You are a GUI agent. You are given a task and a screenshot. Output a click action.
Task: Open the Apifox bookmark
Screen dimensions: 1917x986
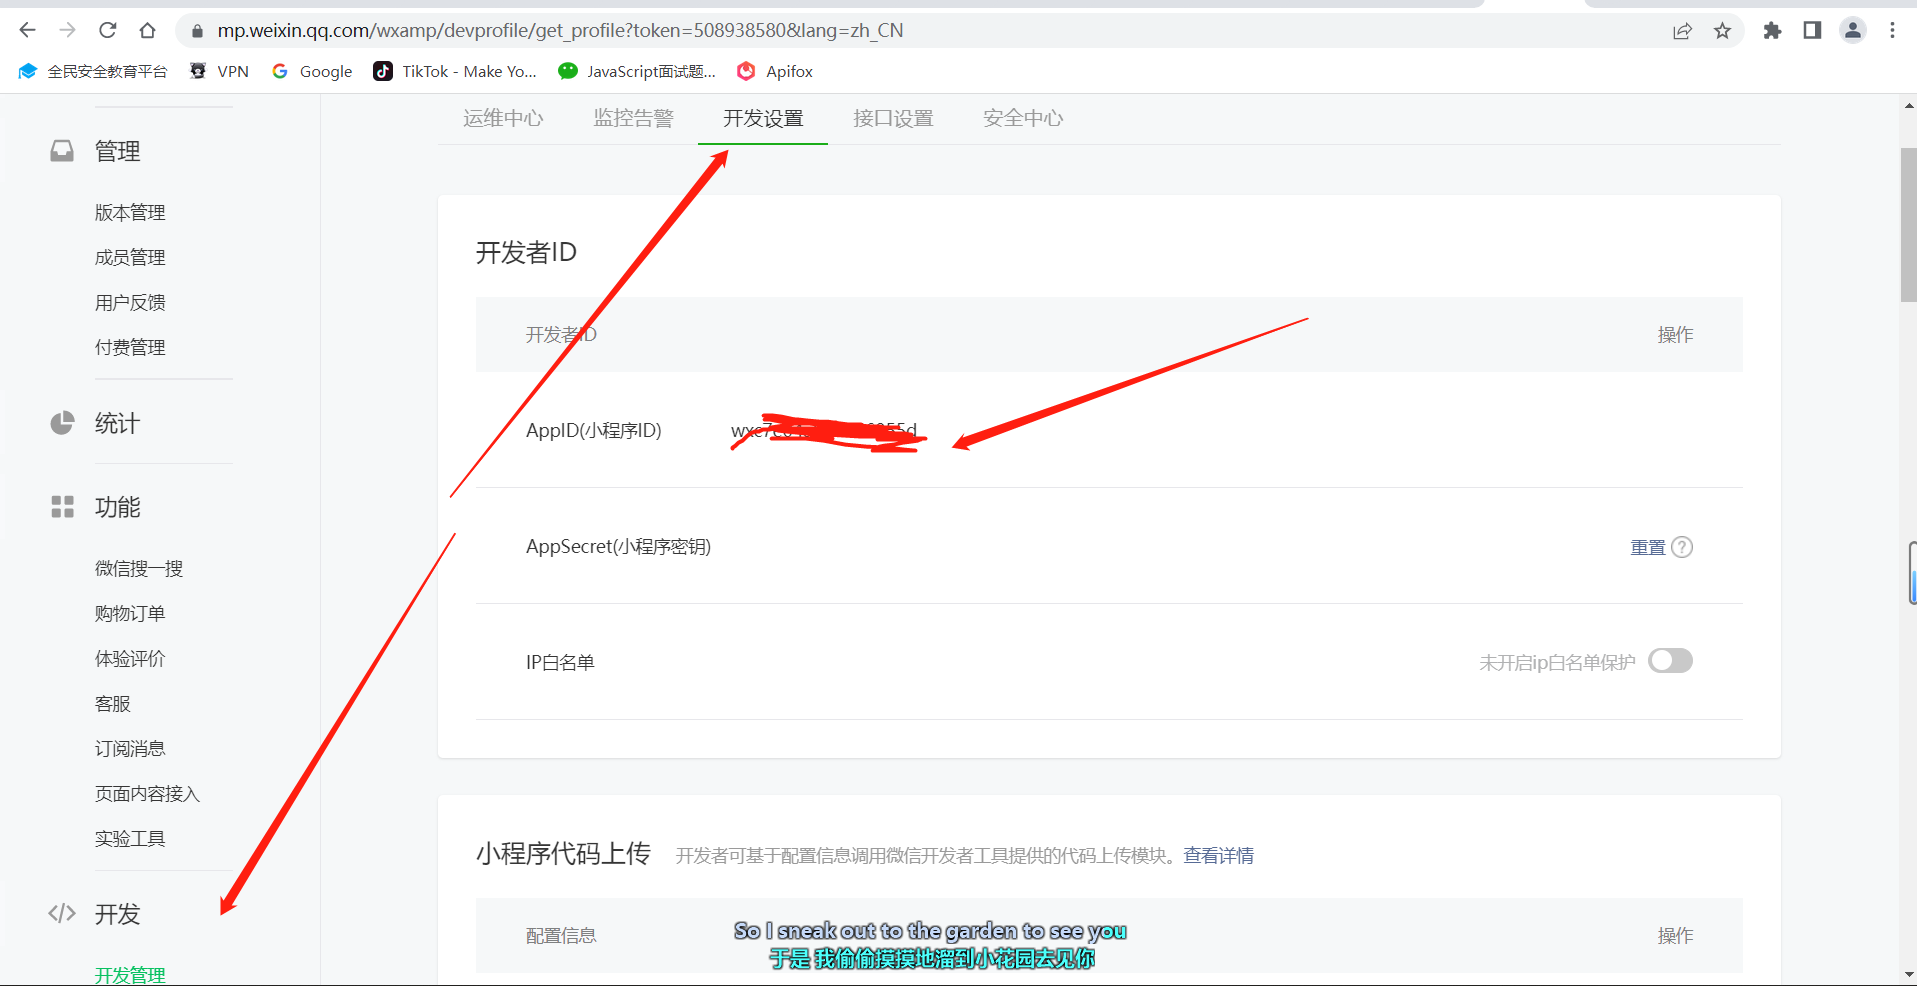tap(775, 71)
